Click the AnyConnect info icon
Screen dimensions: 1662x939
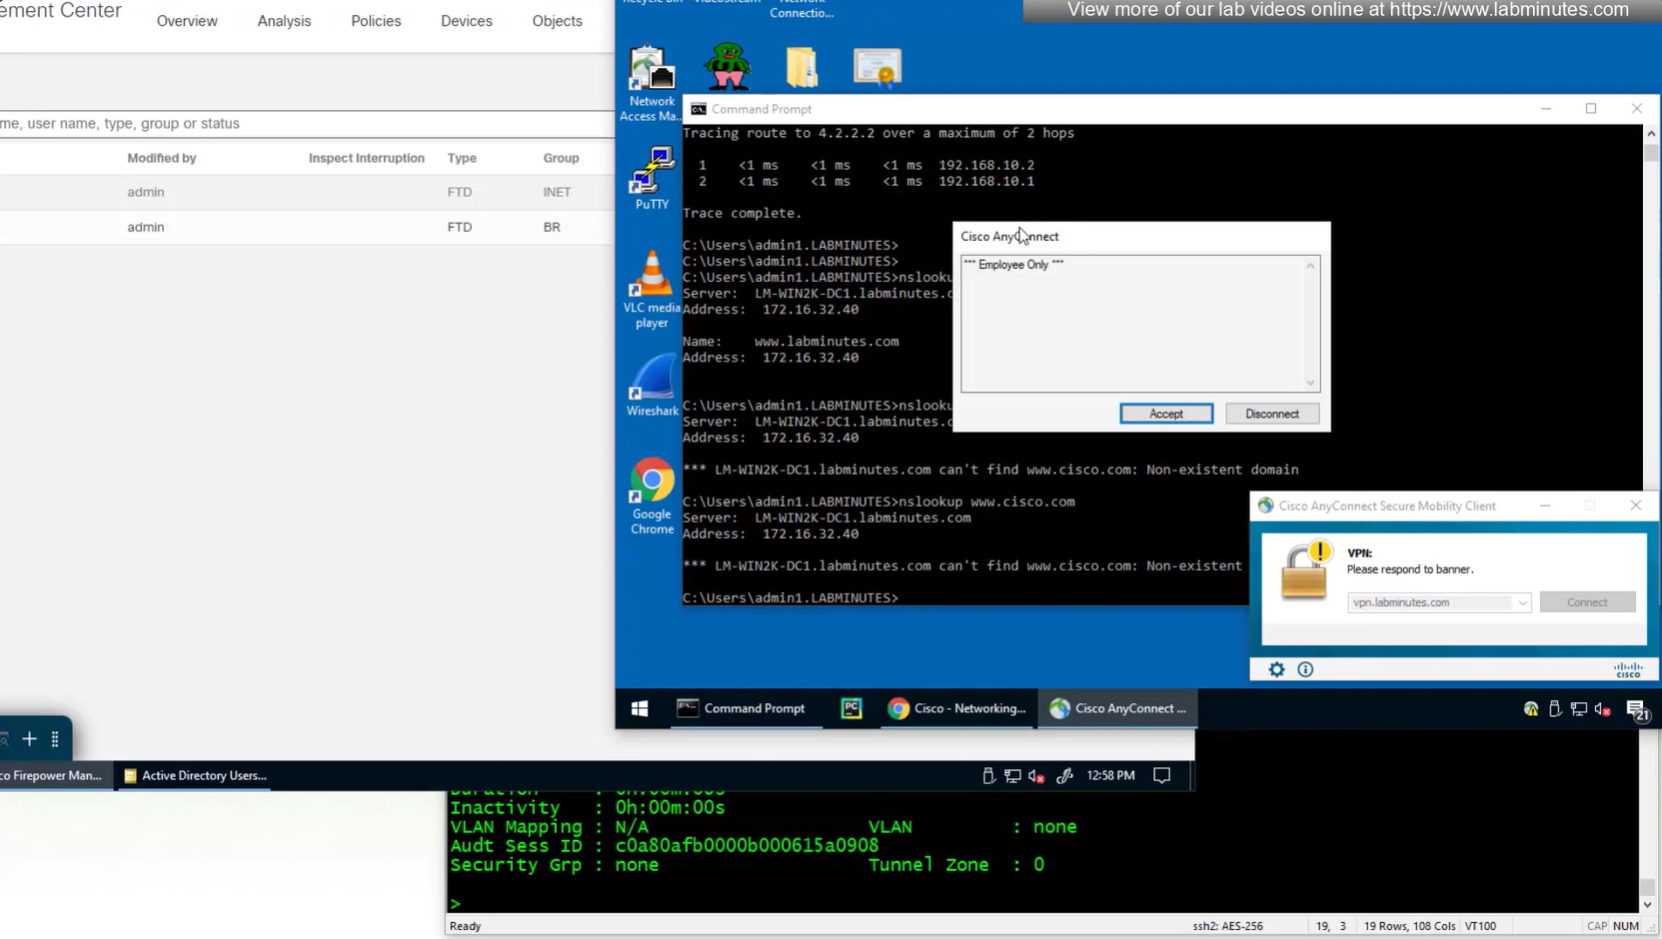coord(1305,670)
